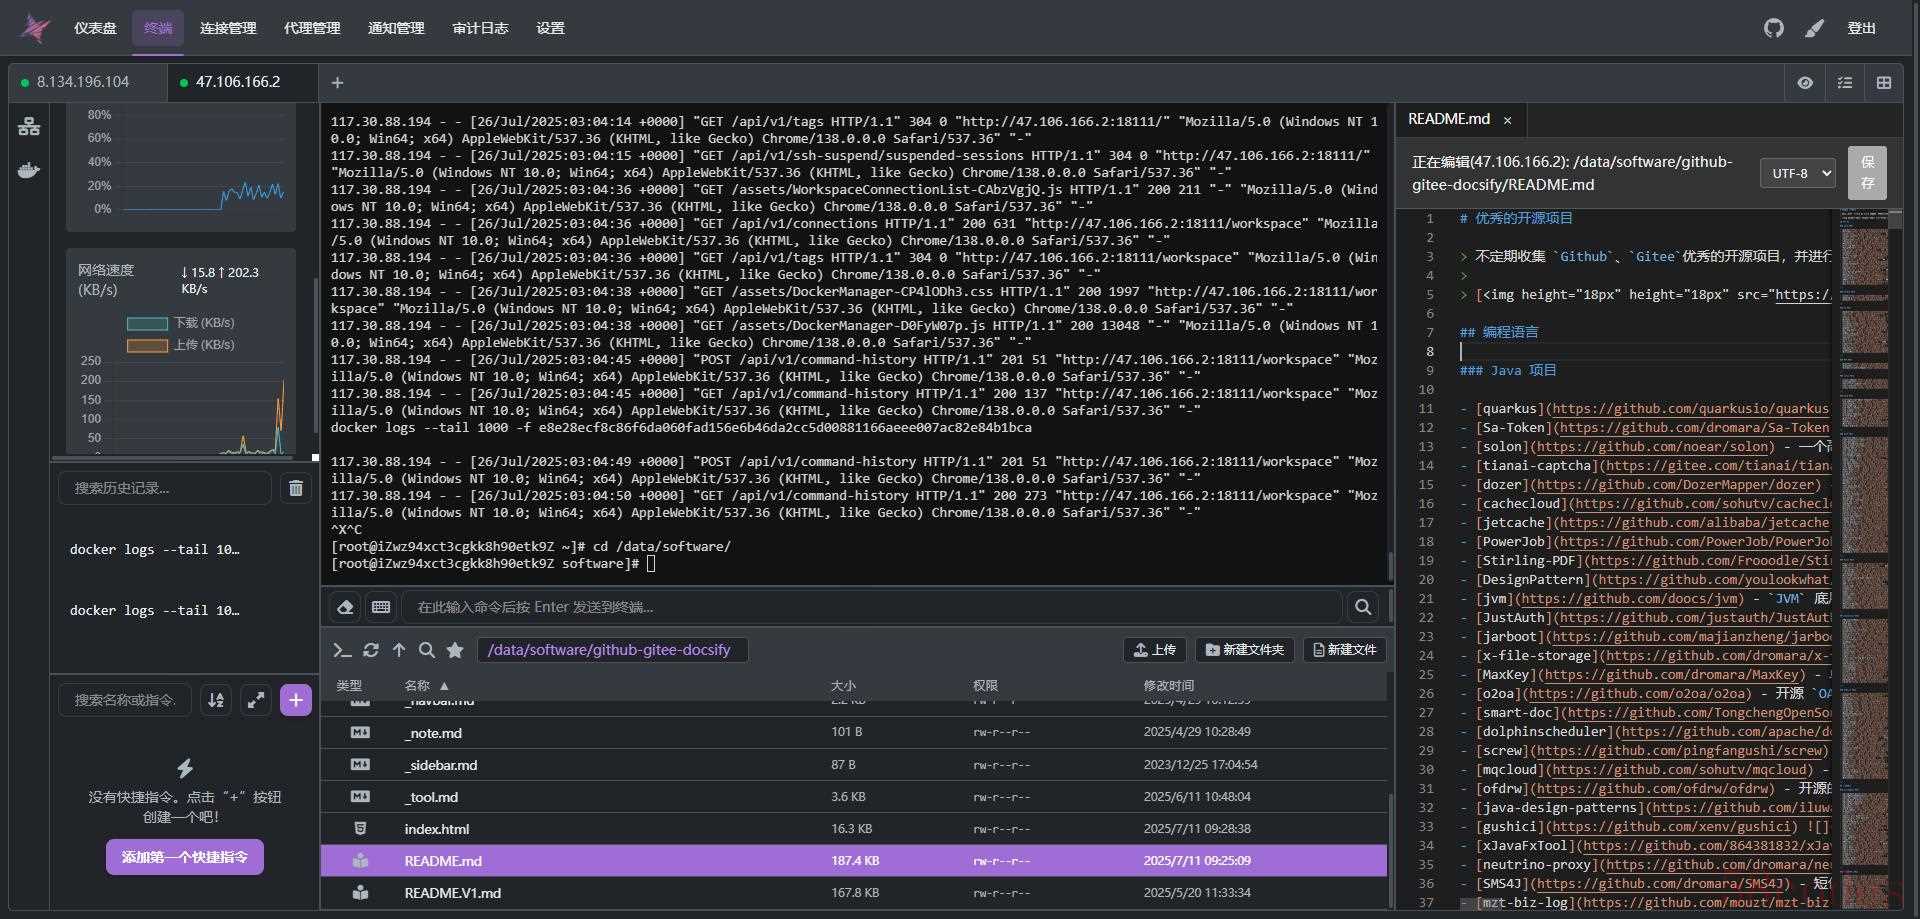Viewport: 1920px width, 919px height.
Task: Open the layout grid icon in the tab bar
Action: pyautogui.click(x=1884, y=83)
